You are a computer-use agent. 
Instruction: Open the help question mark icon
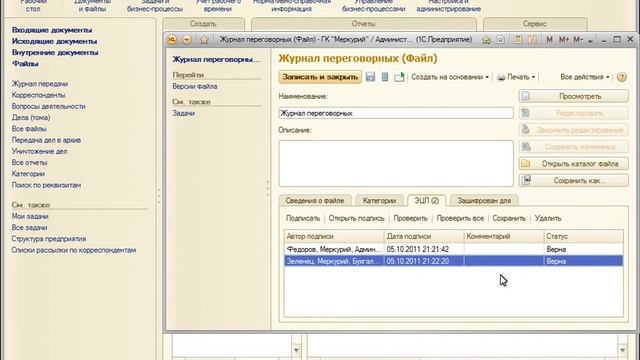coord(622,77)
